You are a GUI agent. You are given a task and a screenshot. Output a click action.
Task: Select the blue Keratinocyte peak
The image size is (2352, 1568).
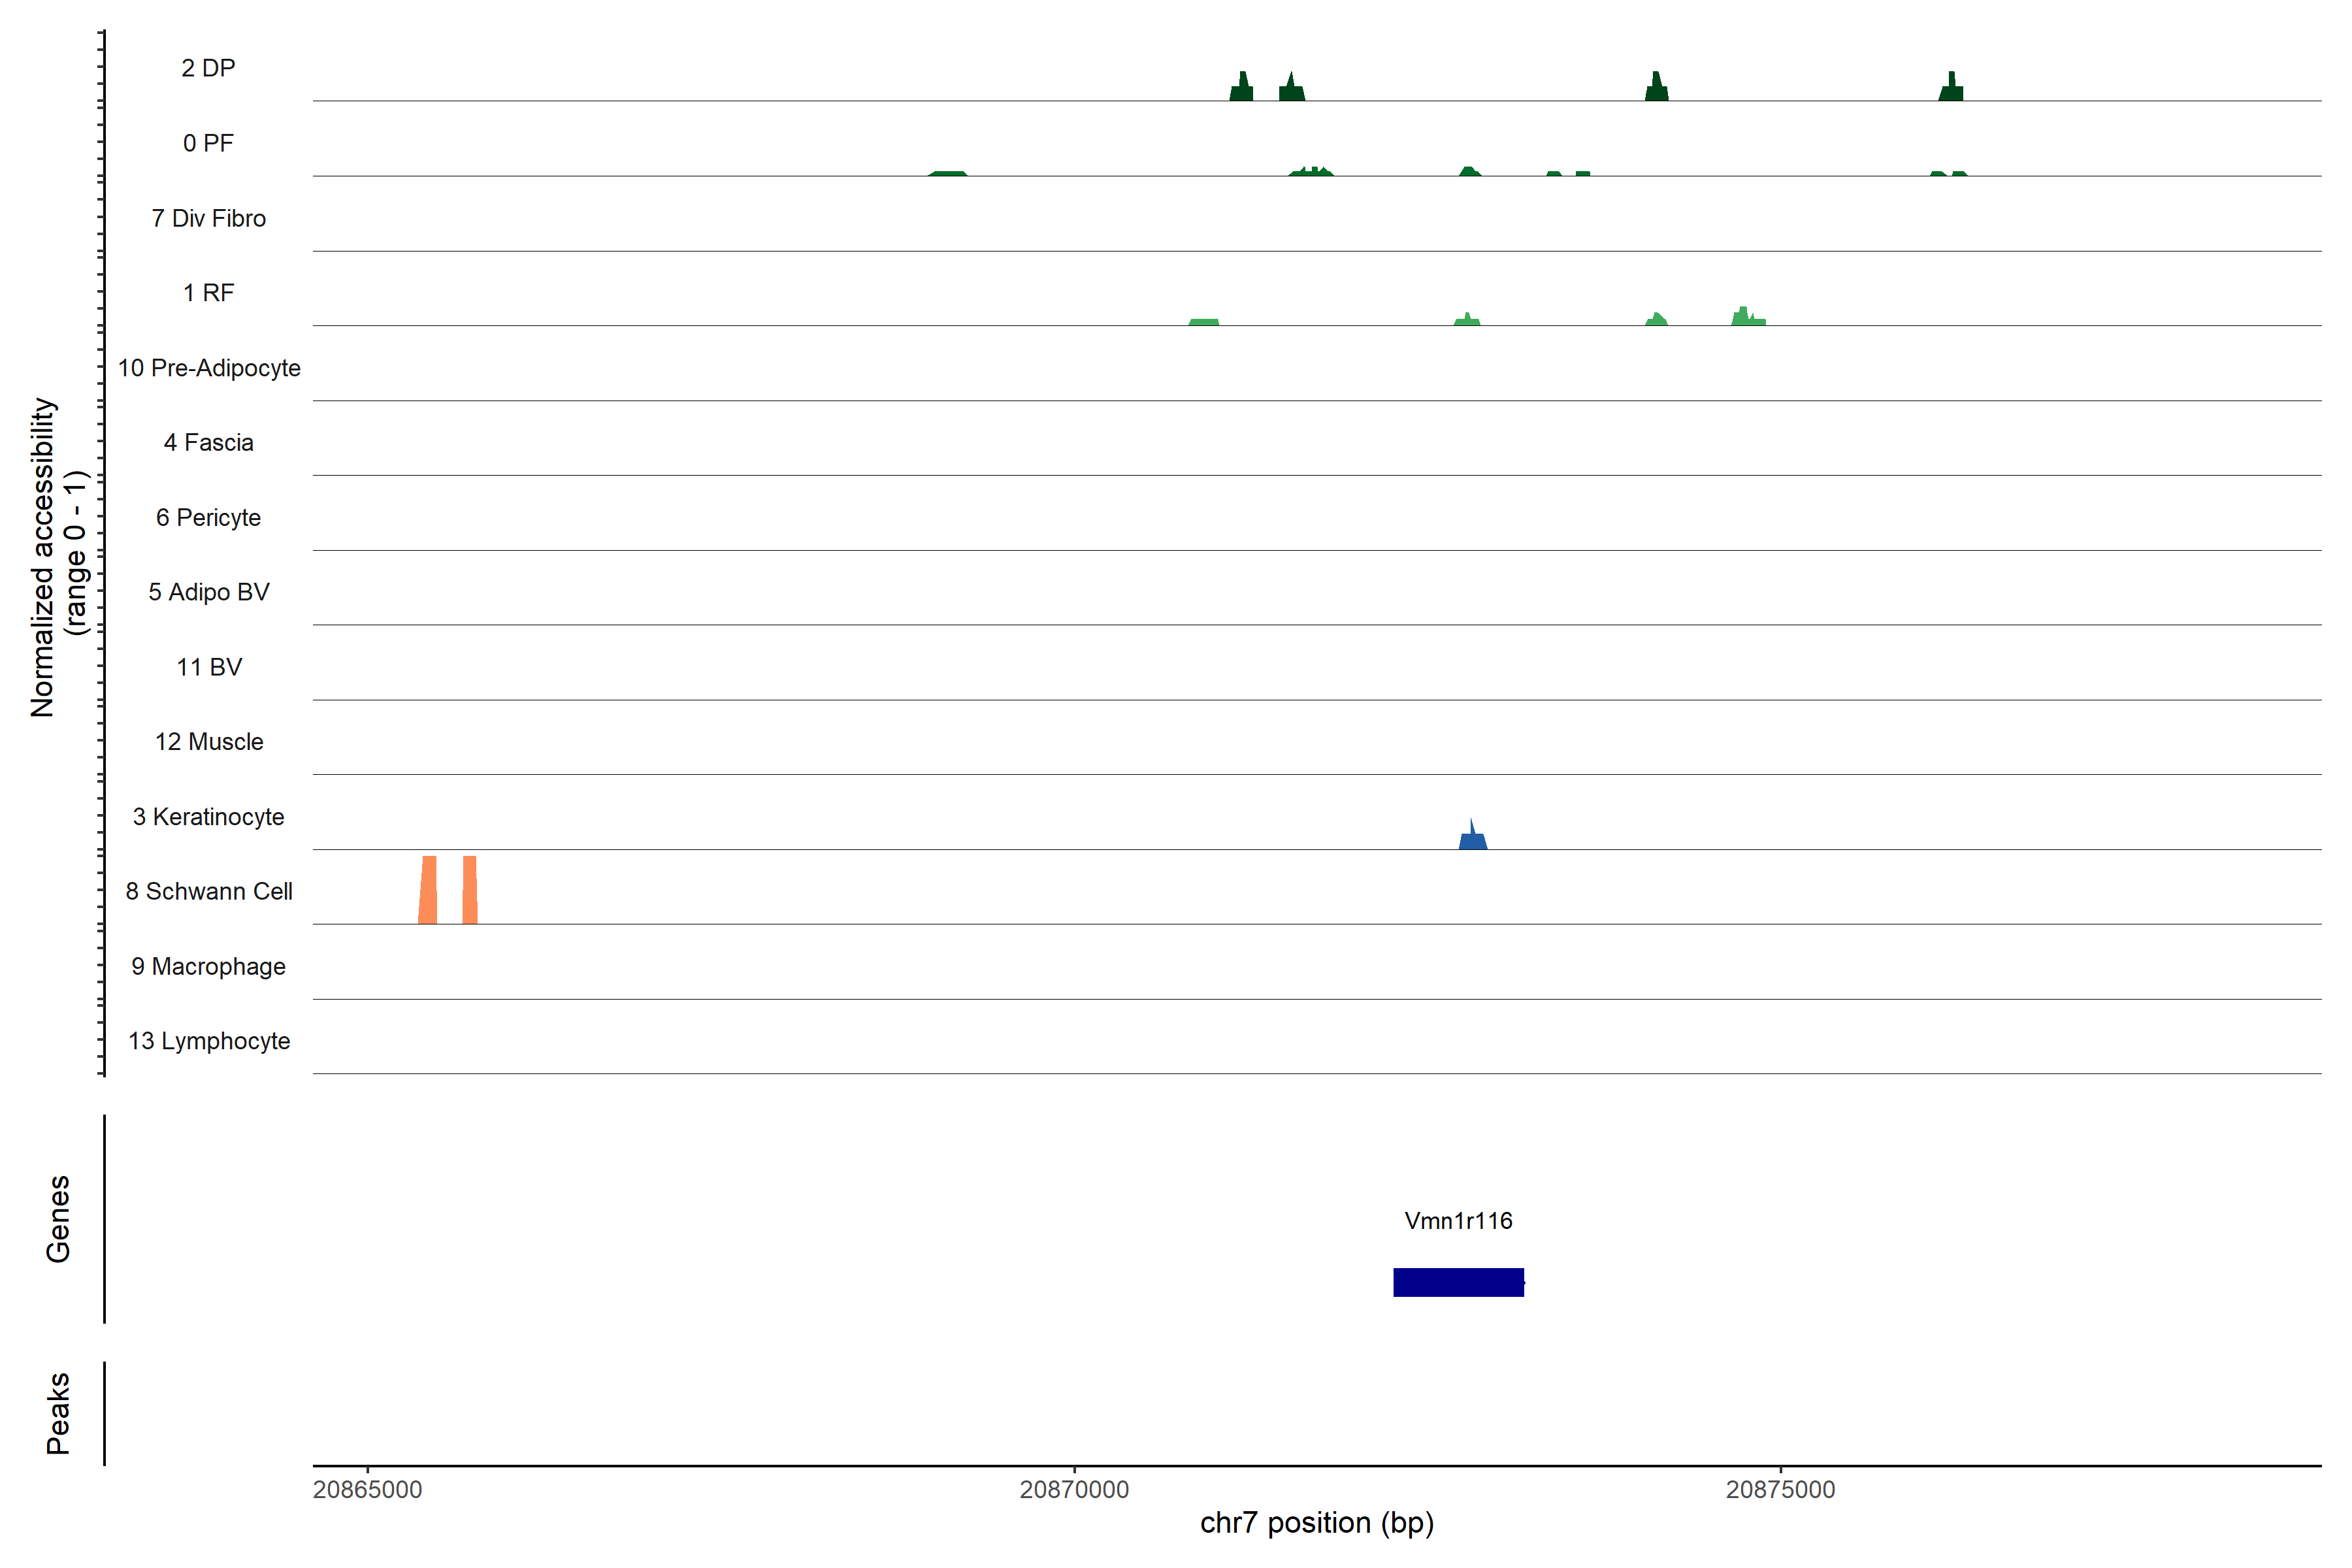tap(1472, 839)
